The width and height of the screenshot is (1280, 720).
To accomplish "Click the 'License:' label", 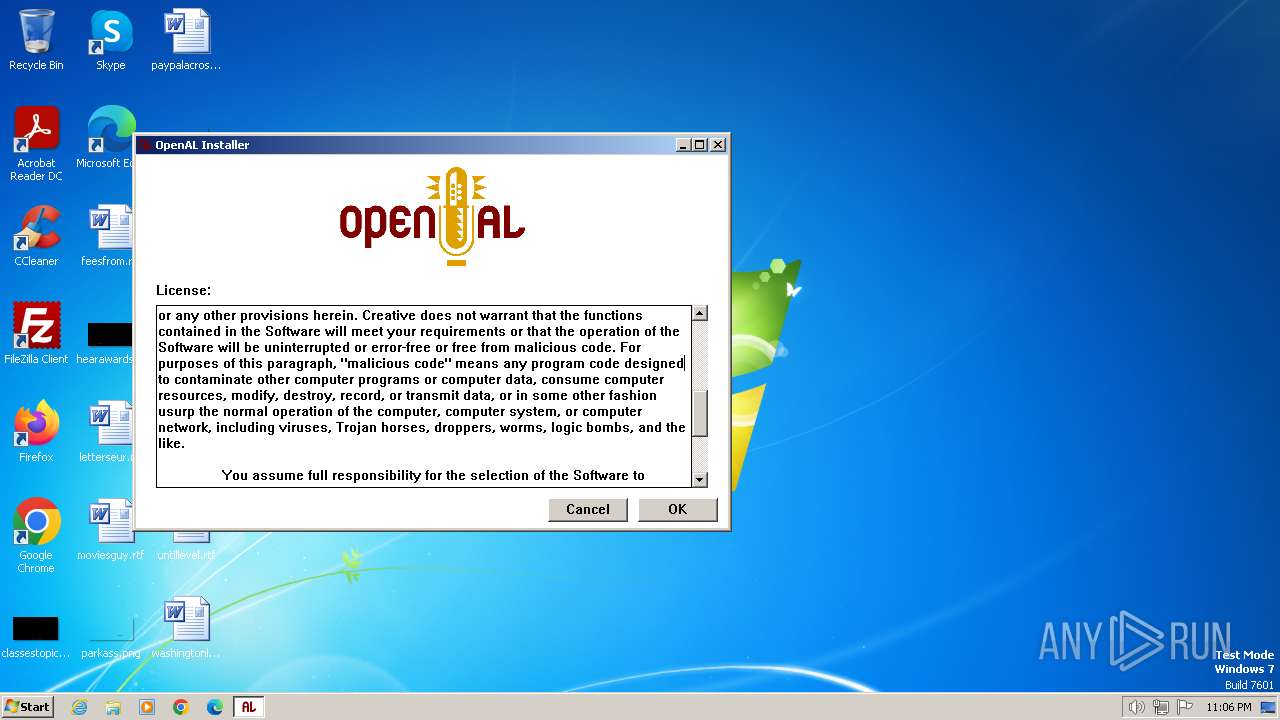I will (184, 290).
